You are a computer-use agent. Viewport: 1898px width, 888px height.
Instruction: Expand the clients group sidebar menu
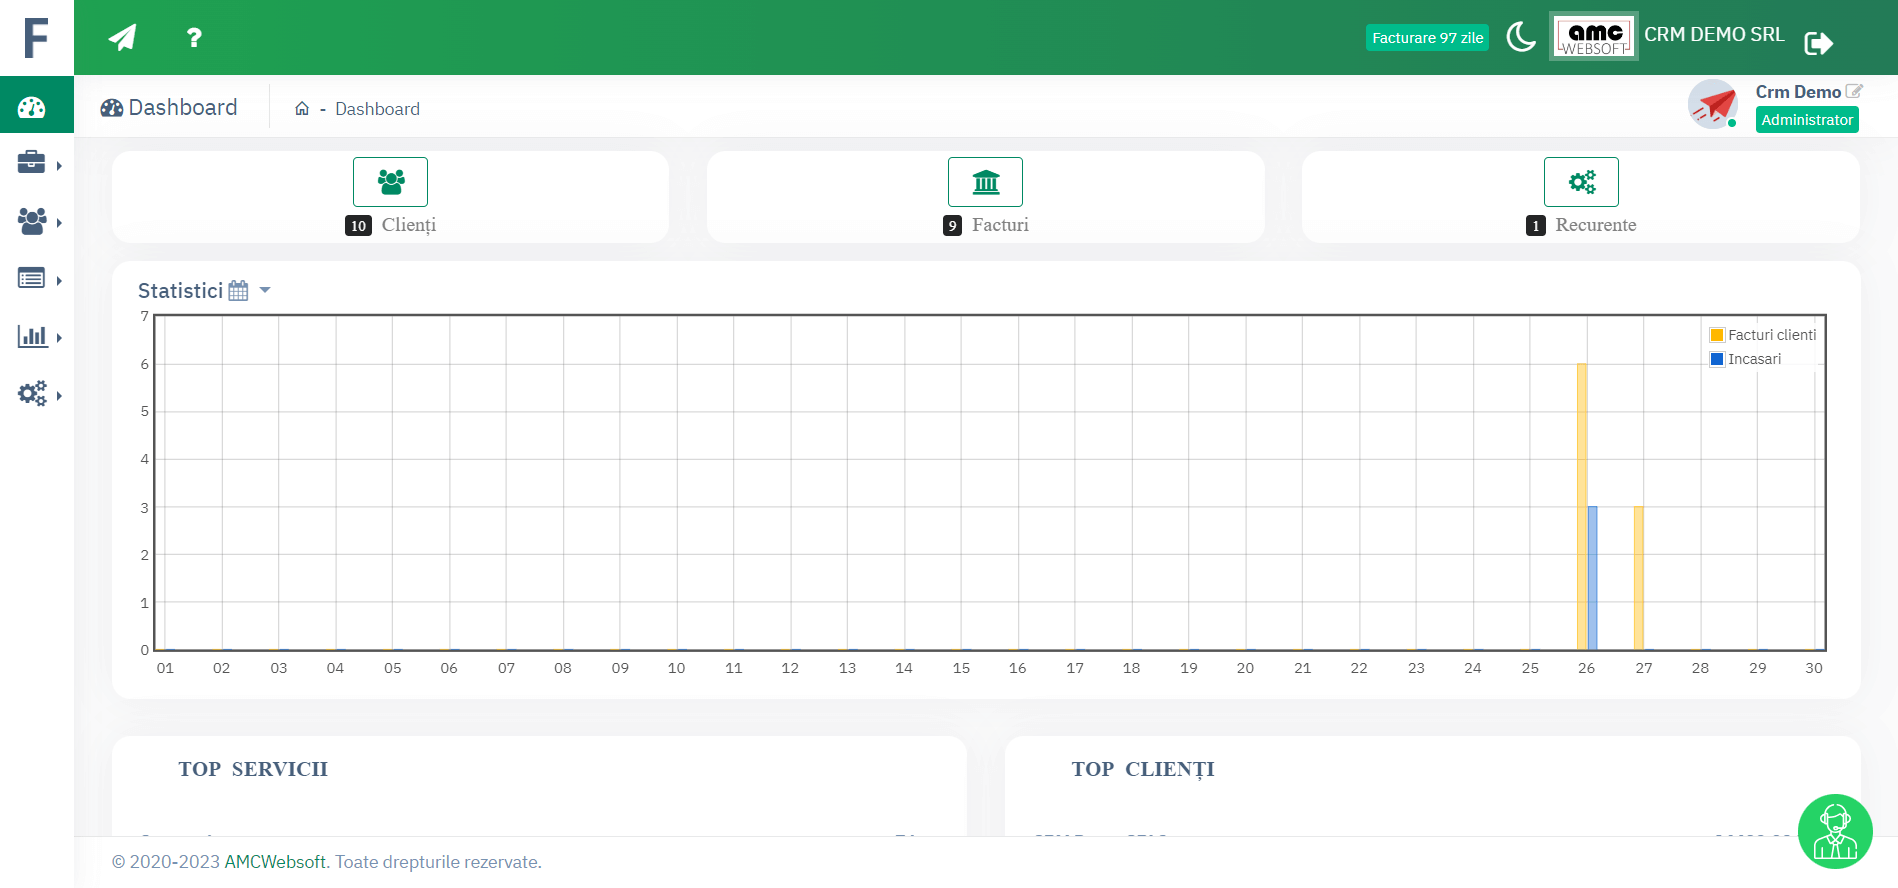point(37,221)
